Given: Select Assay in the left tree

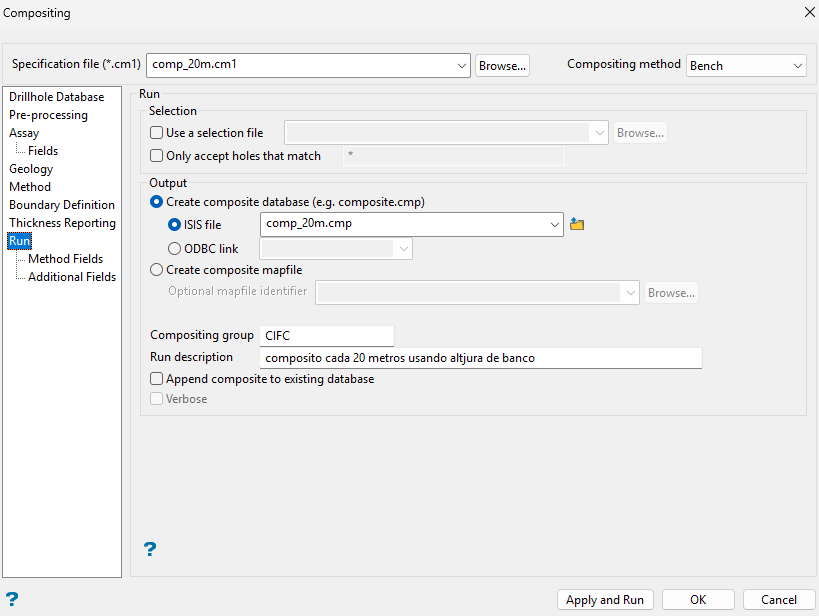Looking at the screenshot, I should (x=24, y=133).
